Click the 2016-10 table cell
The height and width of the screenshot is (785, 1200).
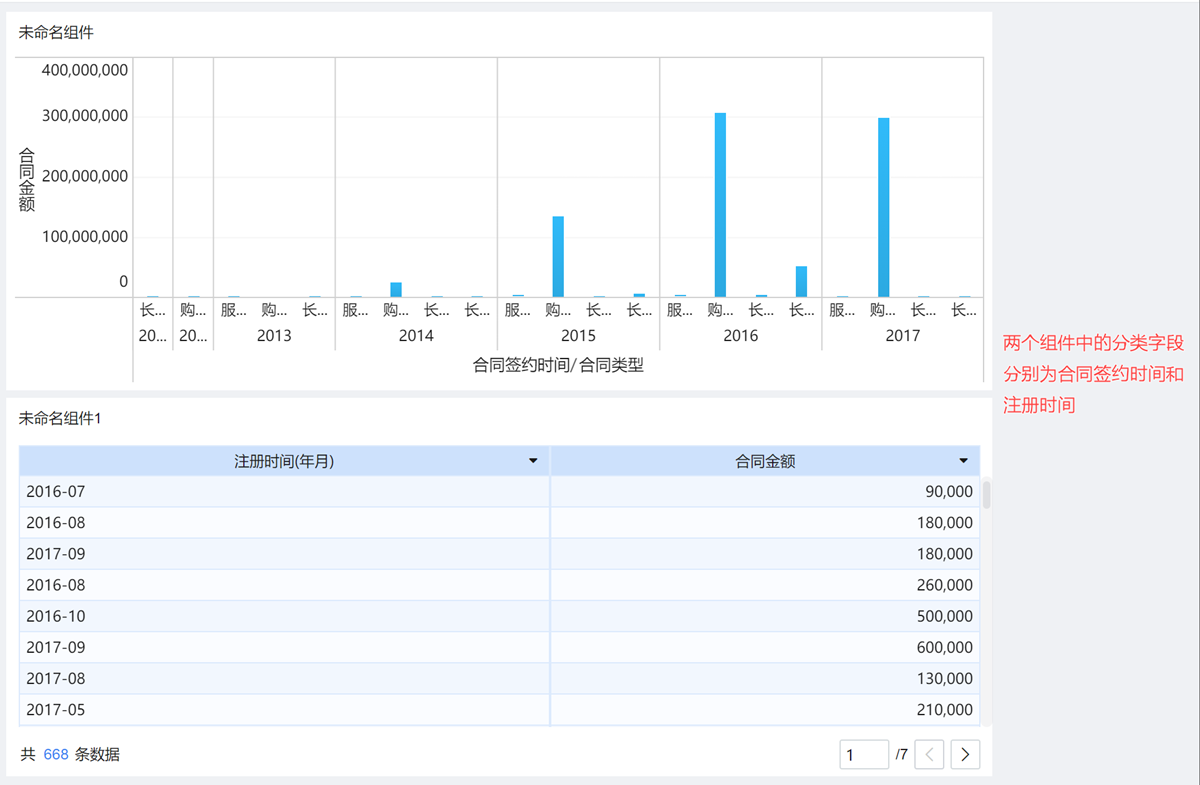pyautogui.click(x=284, y=616)
